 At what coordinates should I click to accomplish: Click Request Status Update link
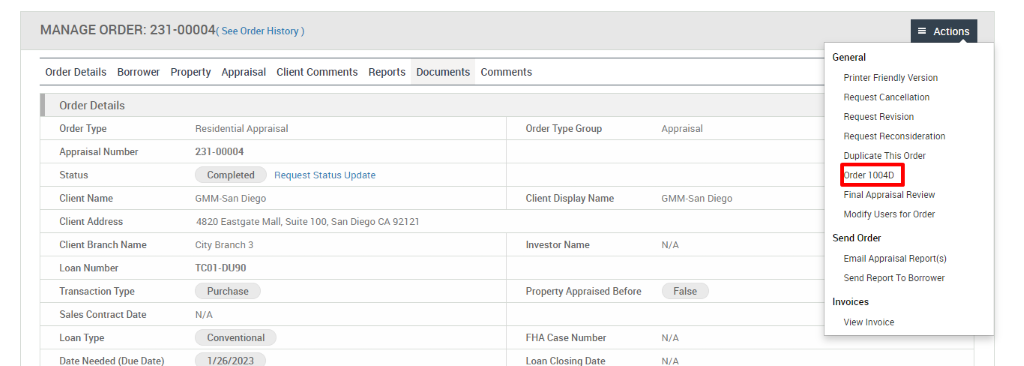click(325, 175)
